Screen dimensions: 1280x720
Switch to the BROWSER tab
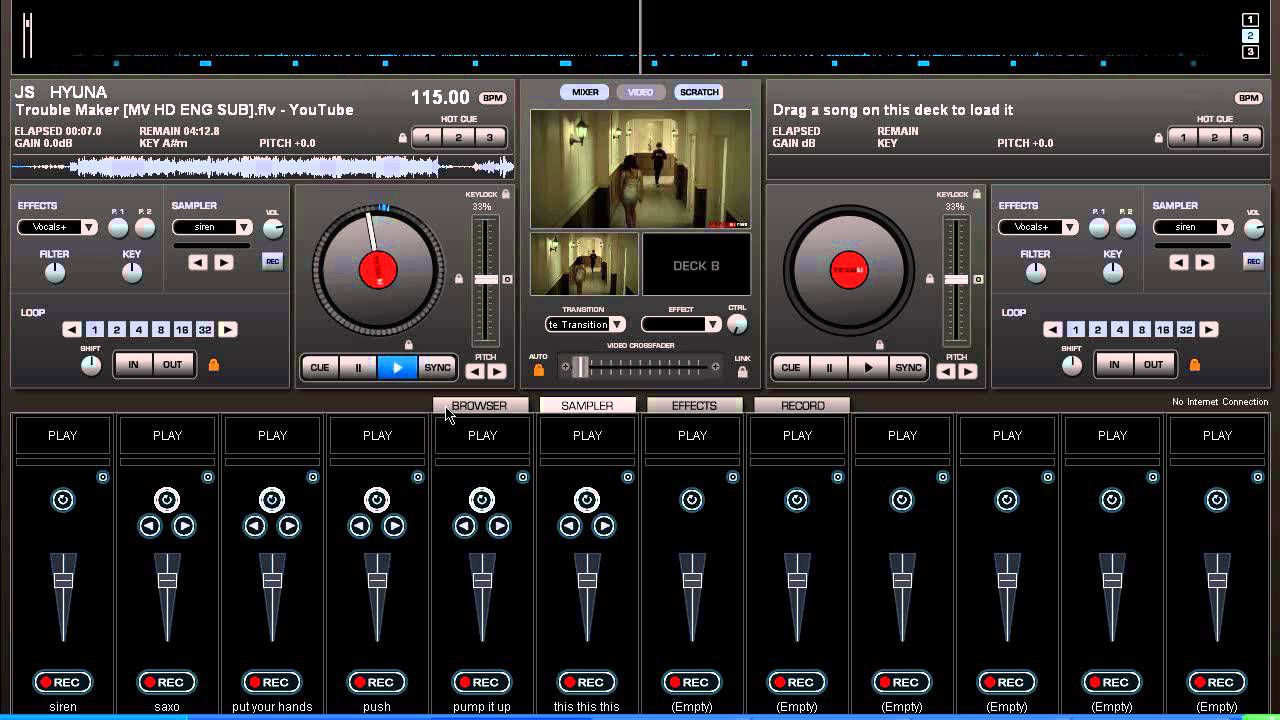tap(479, 405)
